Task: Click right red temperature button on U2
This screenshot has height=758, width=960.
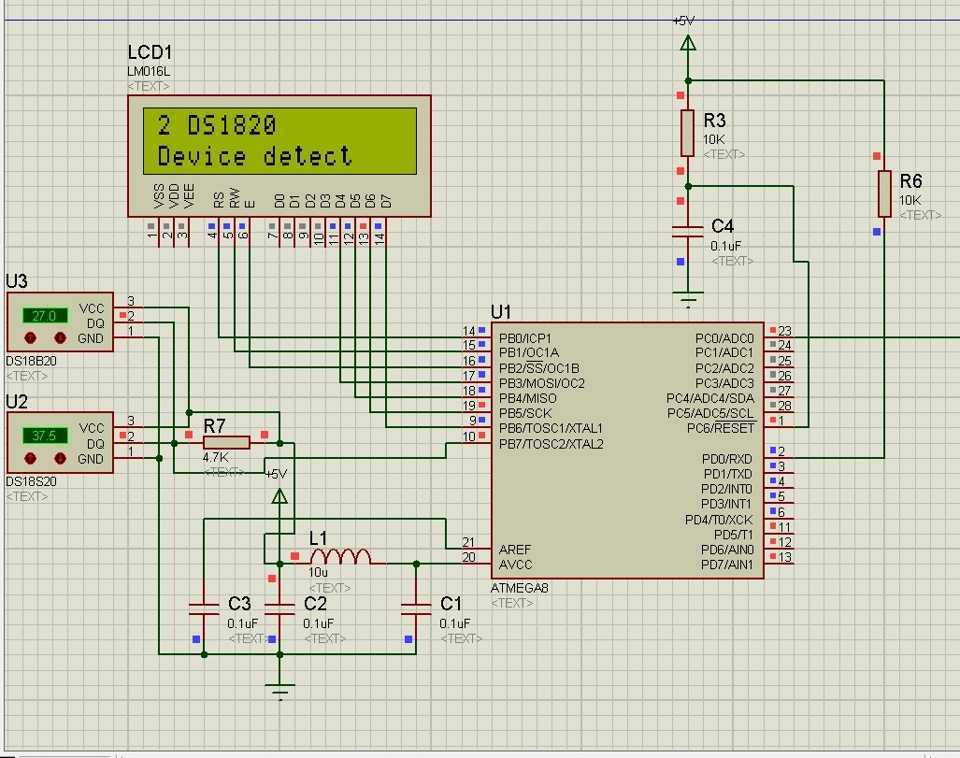Action: tap(59, 458)
